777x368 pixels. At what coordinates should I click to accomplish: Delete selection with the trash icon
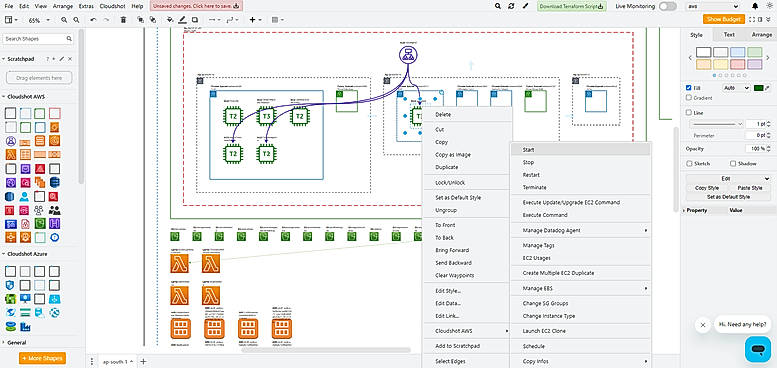click(x=123, y=20)
